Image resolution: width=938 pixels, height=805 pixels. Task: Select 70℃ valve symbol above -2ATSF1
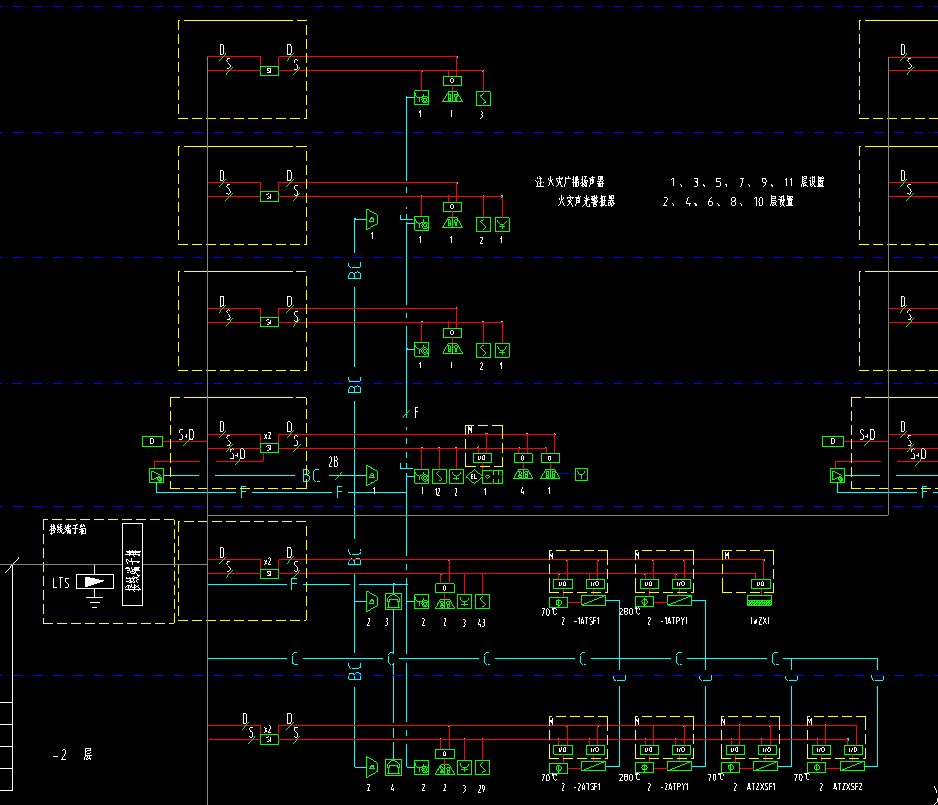(x=558, y=768)
